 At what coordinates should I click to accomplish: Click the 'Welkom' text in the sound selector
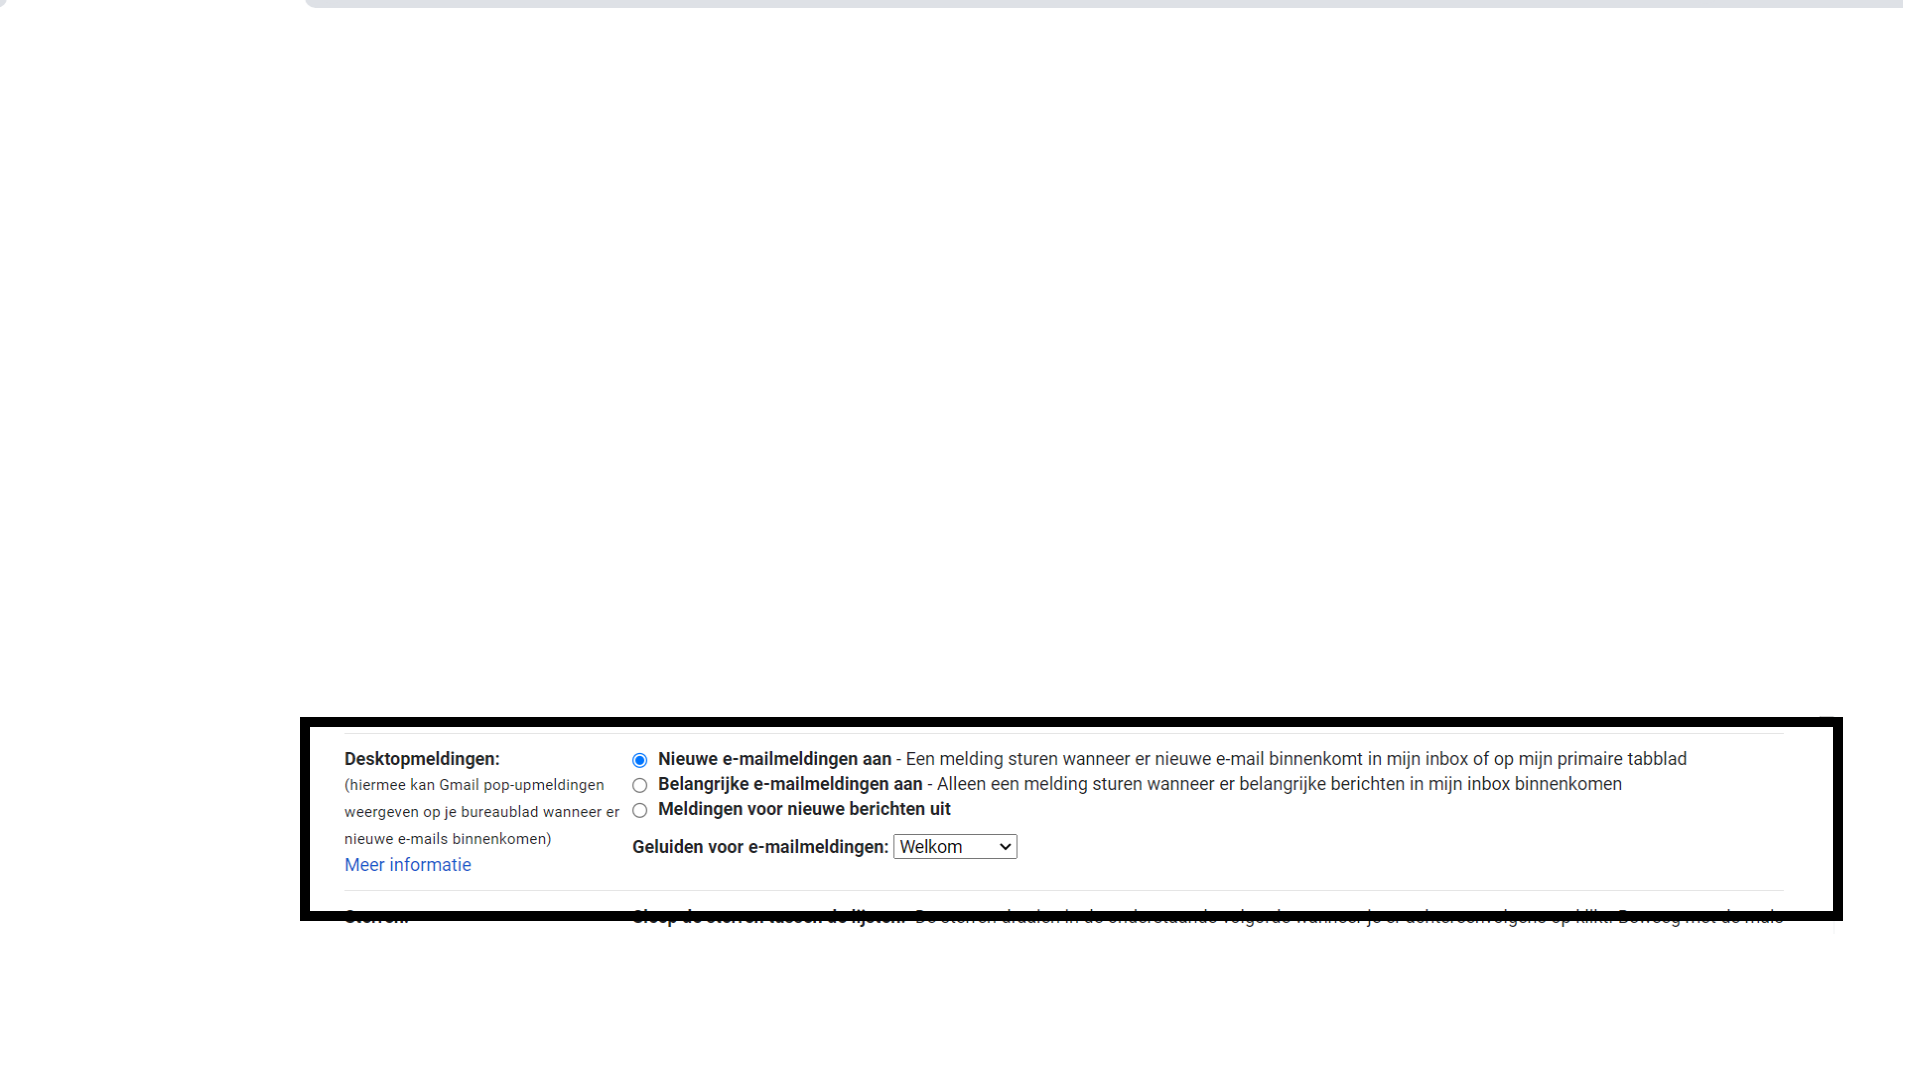pyautogui.click(x=930, y=847)
